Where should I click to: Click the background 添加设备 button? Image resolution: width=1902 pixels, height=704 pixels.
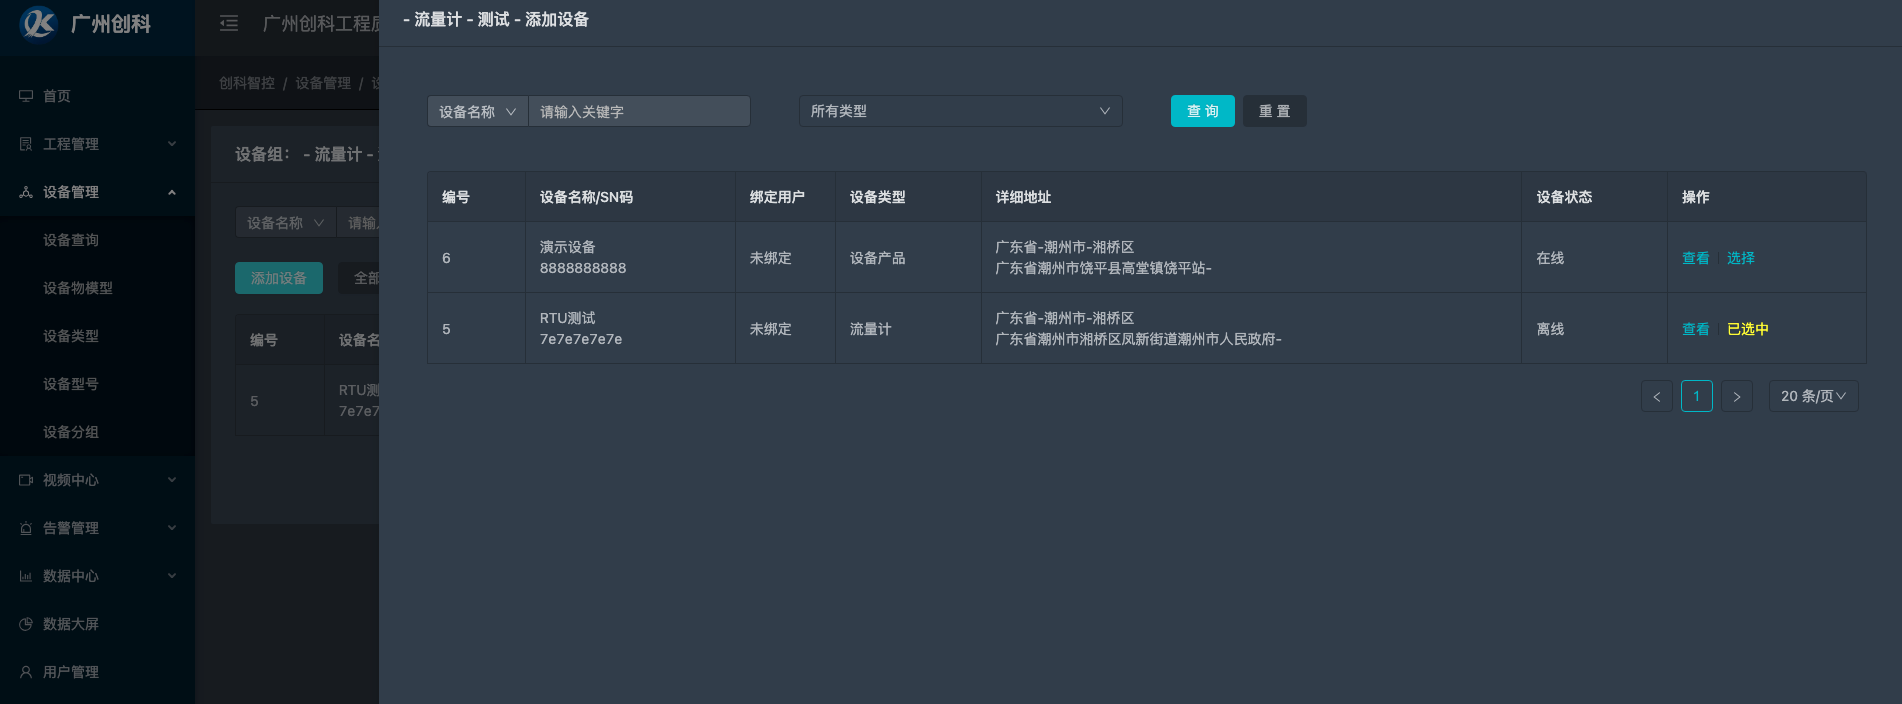coord(279,278)
